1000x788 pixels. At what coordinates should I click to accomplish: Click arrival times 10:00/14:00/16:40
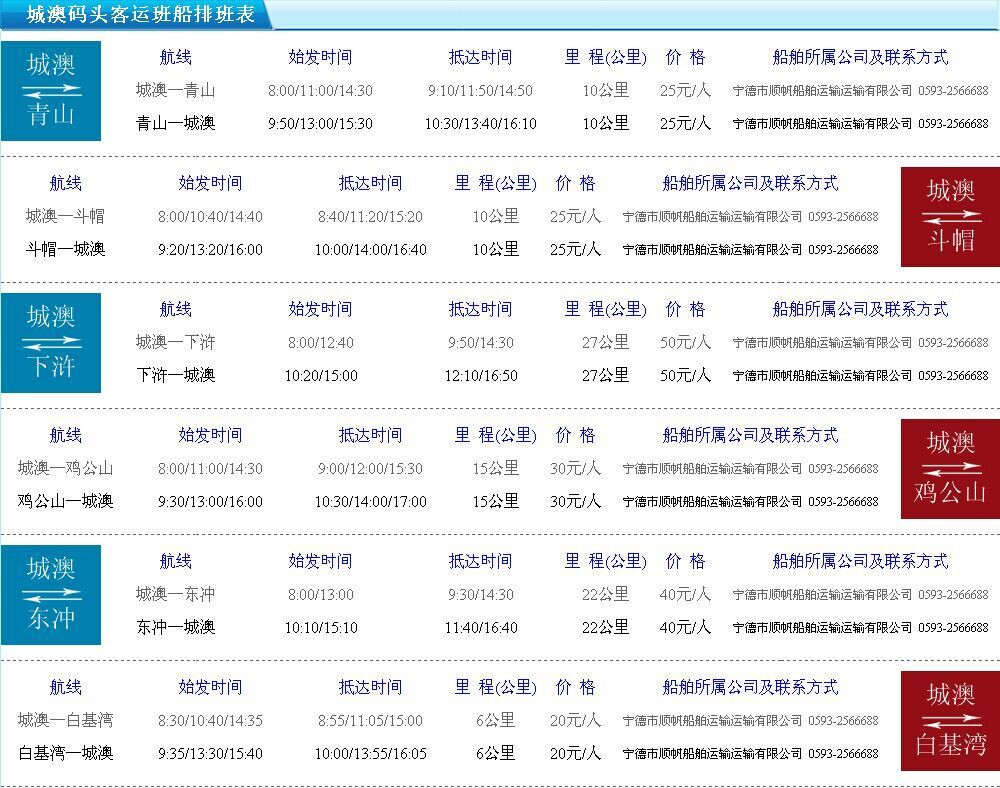point(370,249)
